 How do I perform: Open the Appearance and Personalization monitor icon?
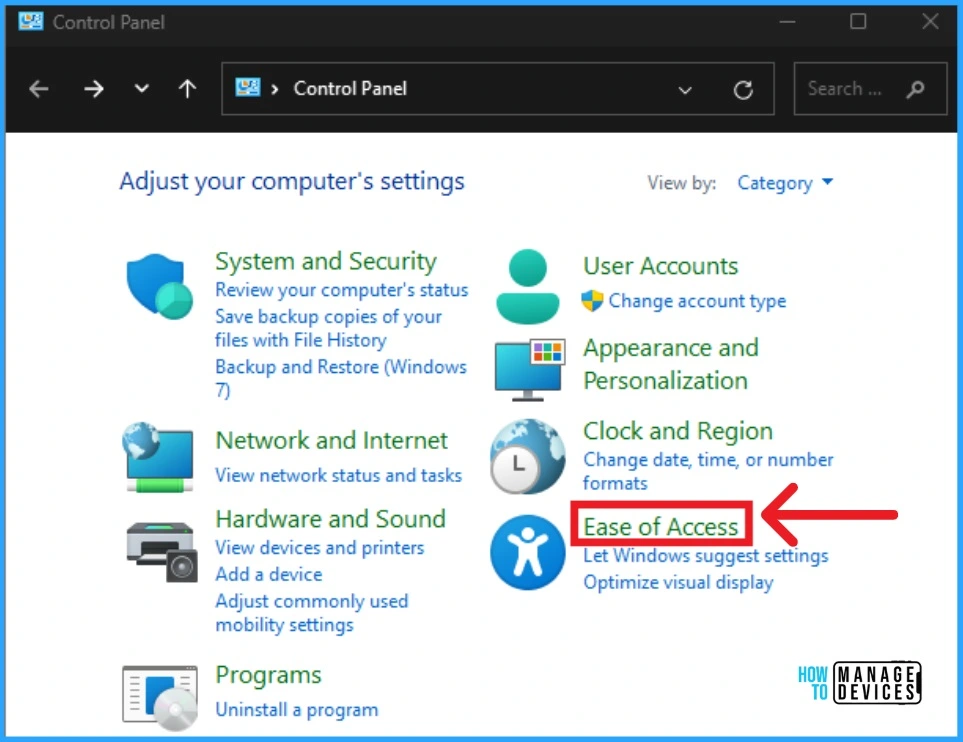[x=529, y=369]
